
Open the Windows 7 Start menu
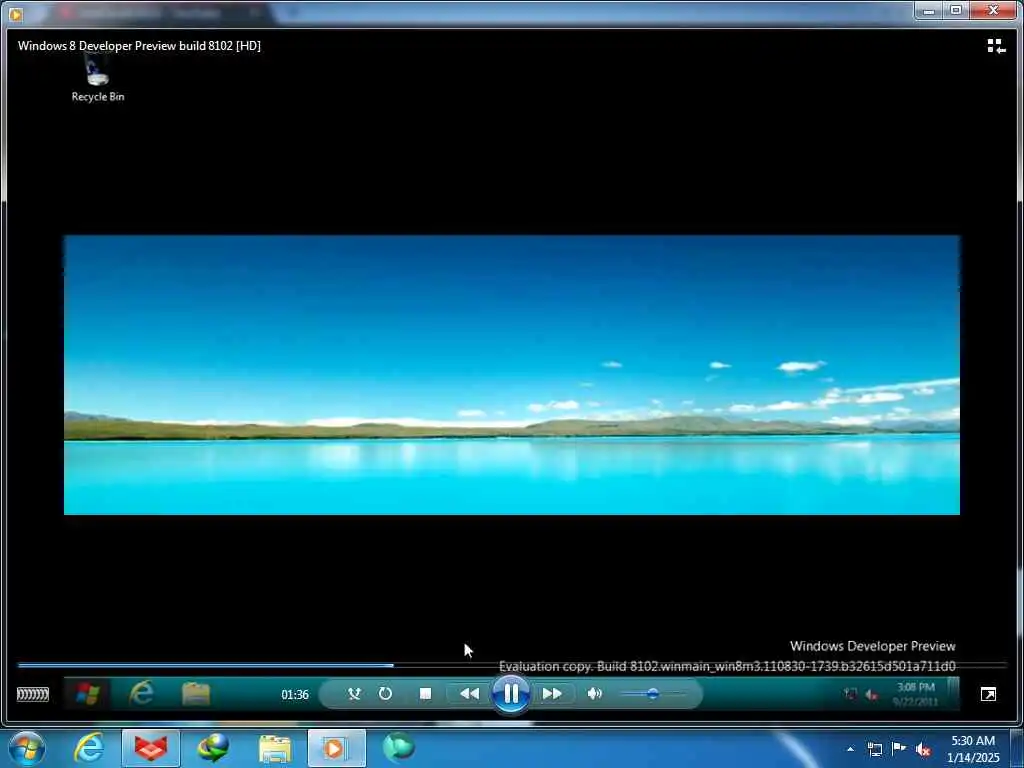[x=27, y=748]
